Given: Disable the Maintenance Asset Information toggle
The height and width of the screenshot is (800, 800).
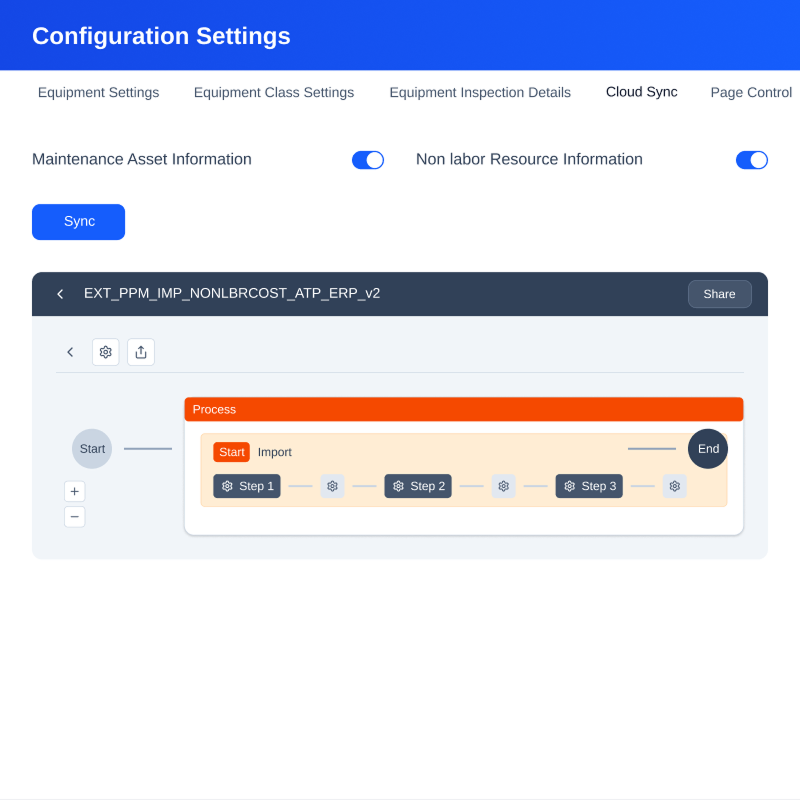Looking at the screenshot, I should pos(368,160).
